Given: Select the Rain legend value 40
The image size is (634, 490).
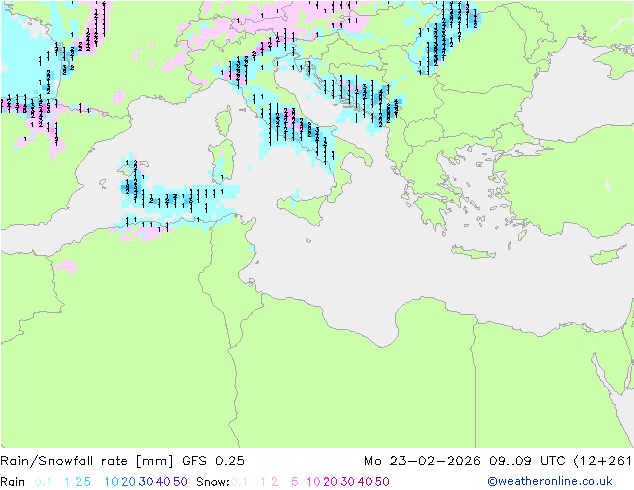Looking at the screenshot, I should point(163,482).
